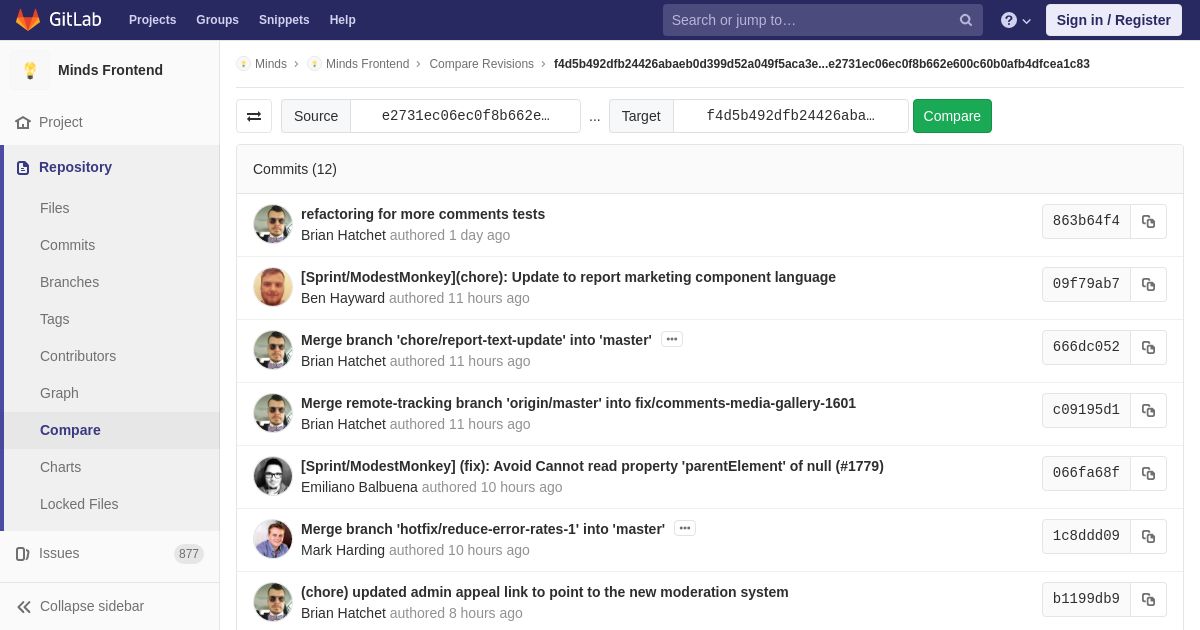Click the search magnifier icon

(966, 20)
